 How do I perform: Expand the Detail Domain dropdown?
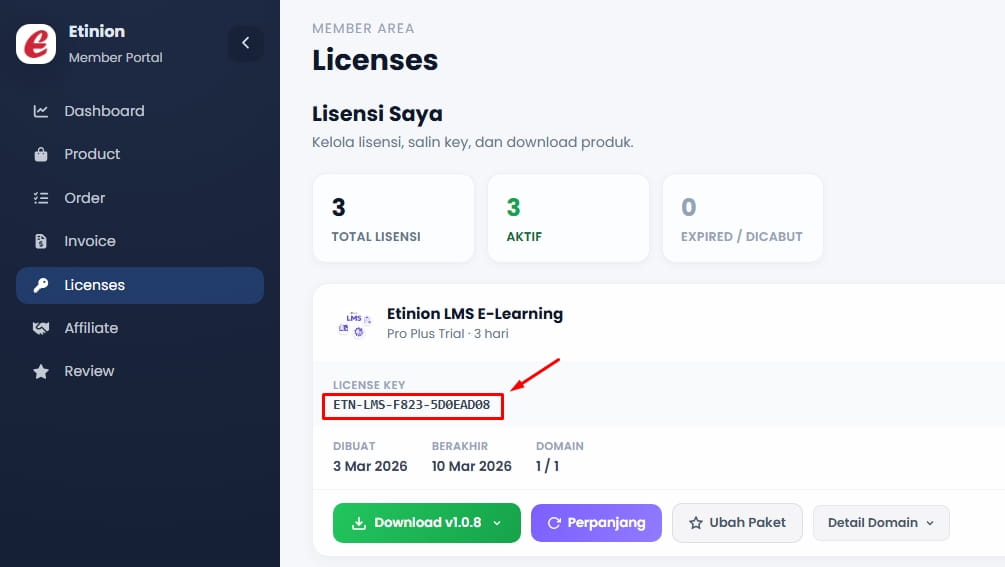pyautogui.click(x=881, y=523)
